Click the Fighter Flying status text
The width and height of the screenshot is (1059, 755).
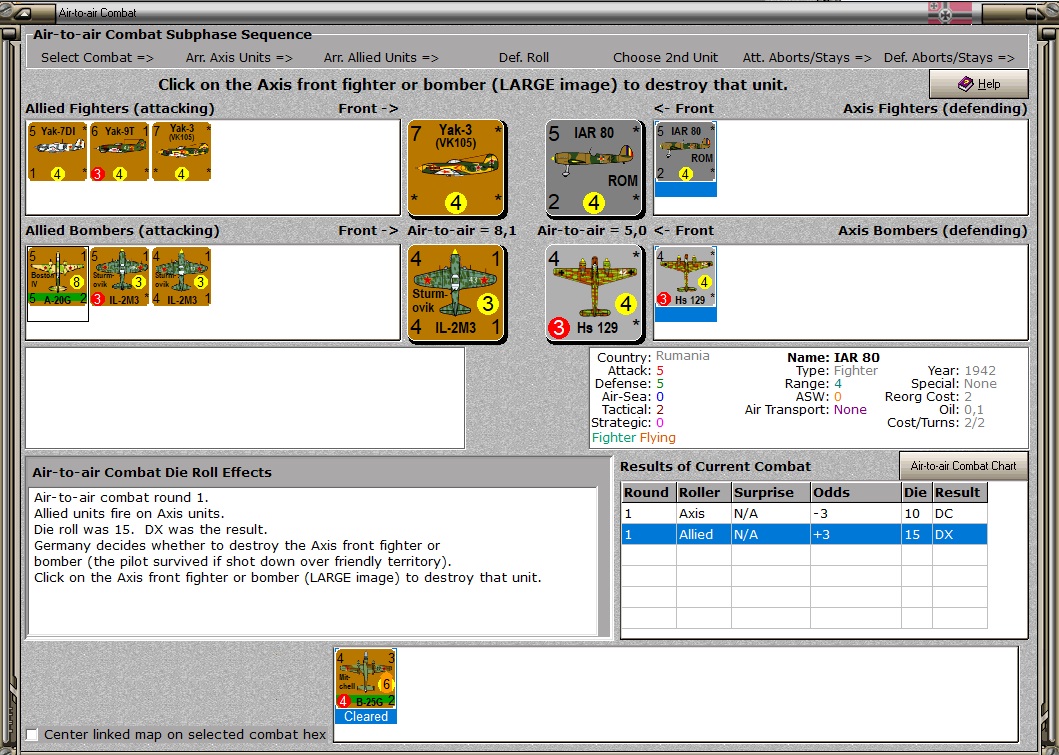pos(634,438)
